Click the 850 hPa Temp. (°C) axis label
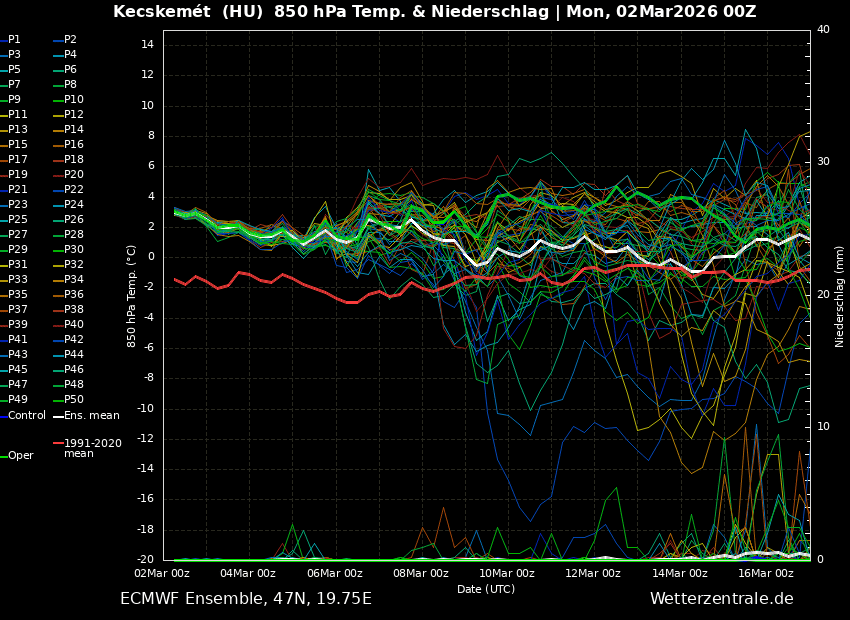 click(132, 296)
